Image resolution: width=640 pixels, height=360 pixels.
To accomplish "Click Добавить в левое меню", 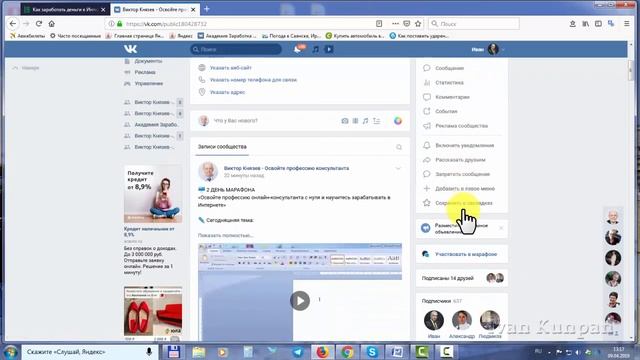I will click(x=464, y=189).
